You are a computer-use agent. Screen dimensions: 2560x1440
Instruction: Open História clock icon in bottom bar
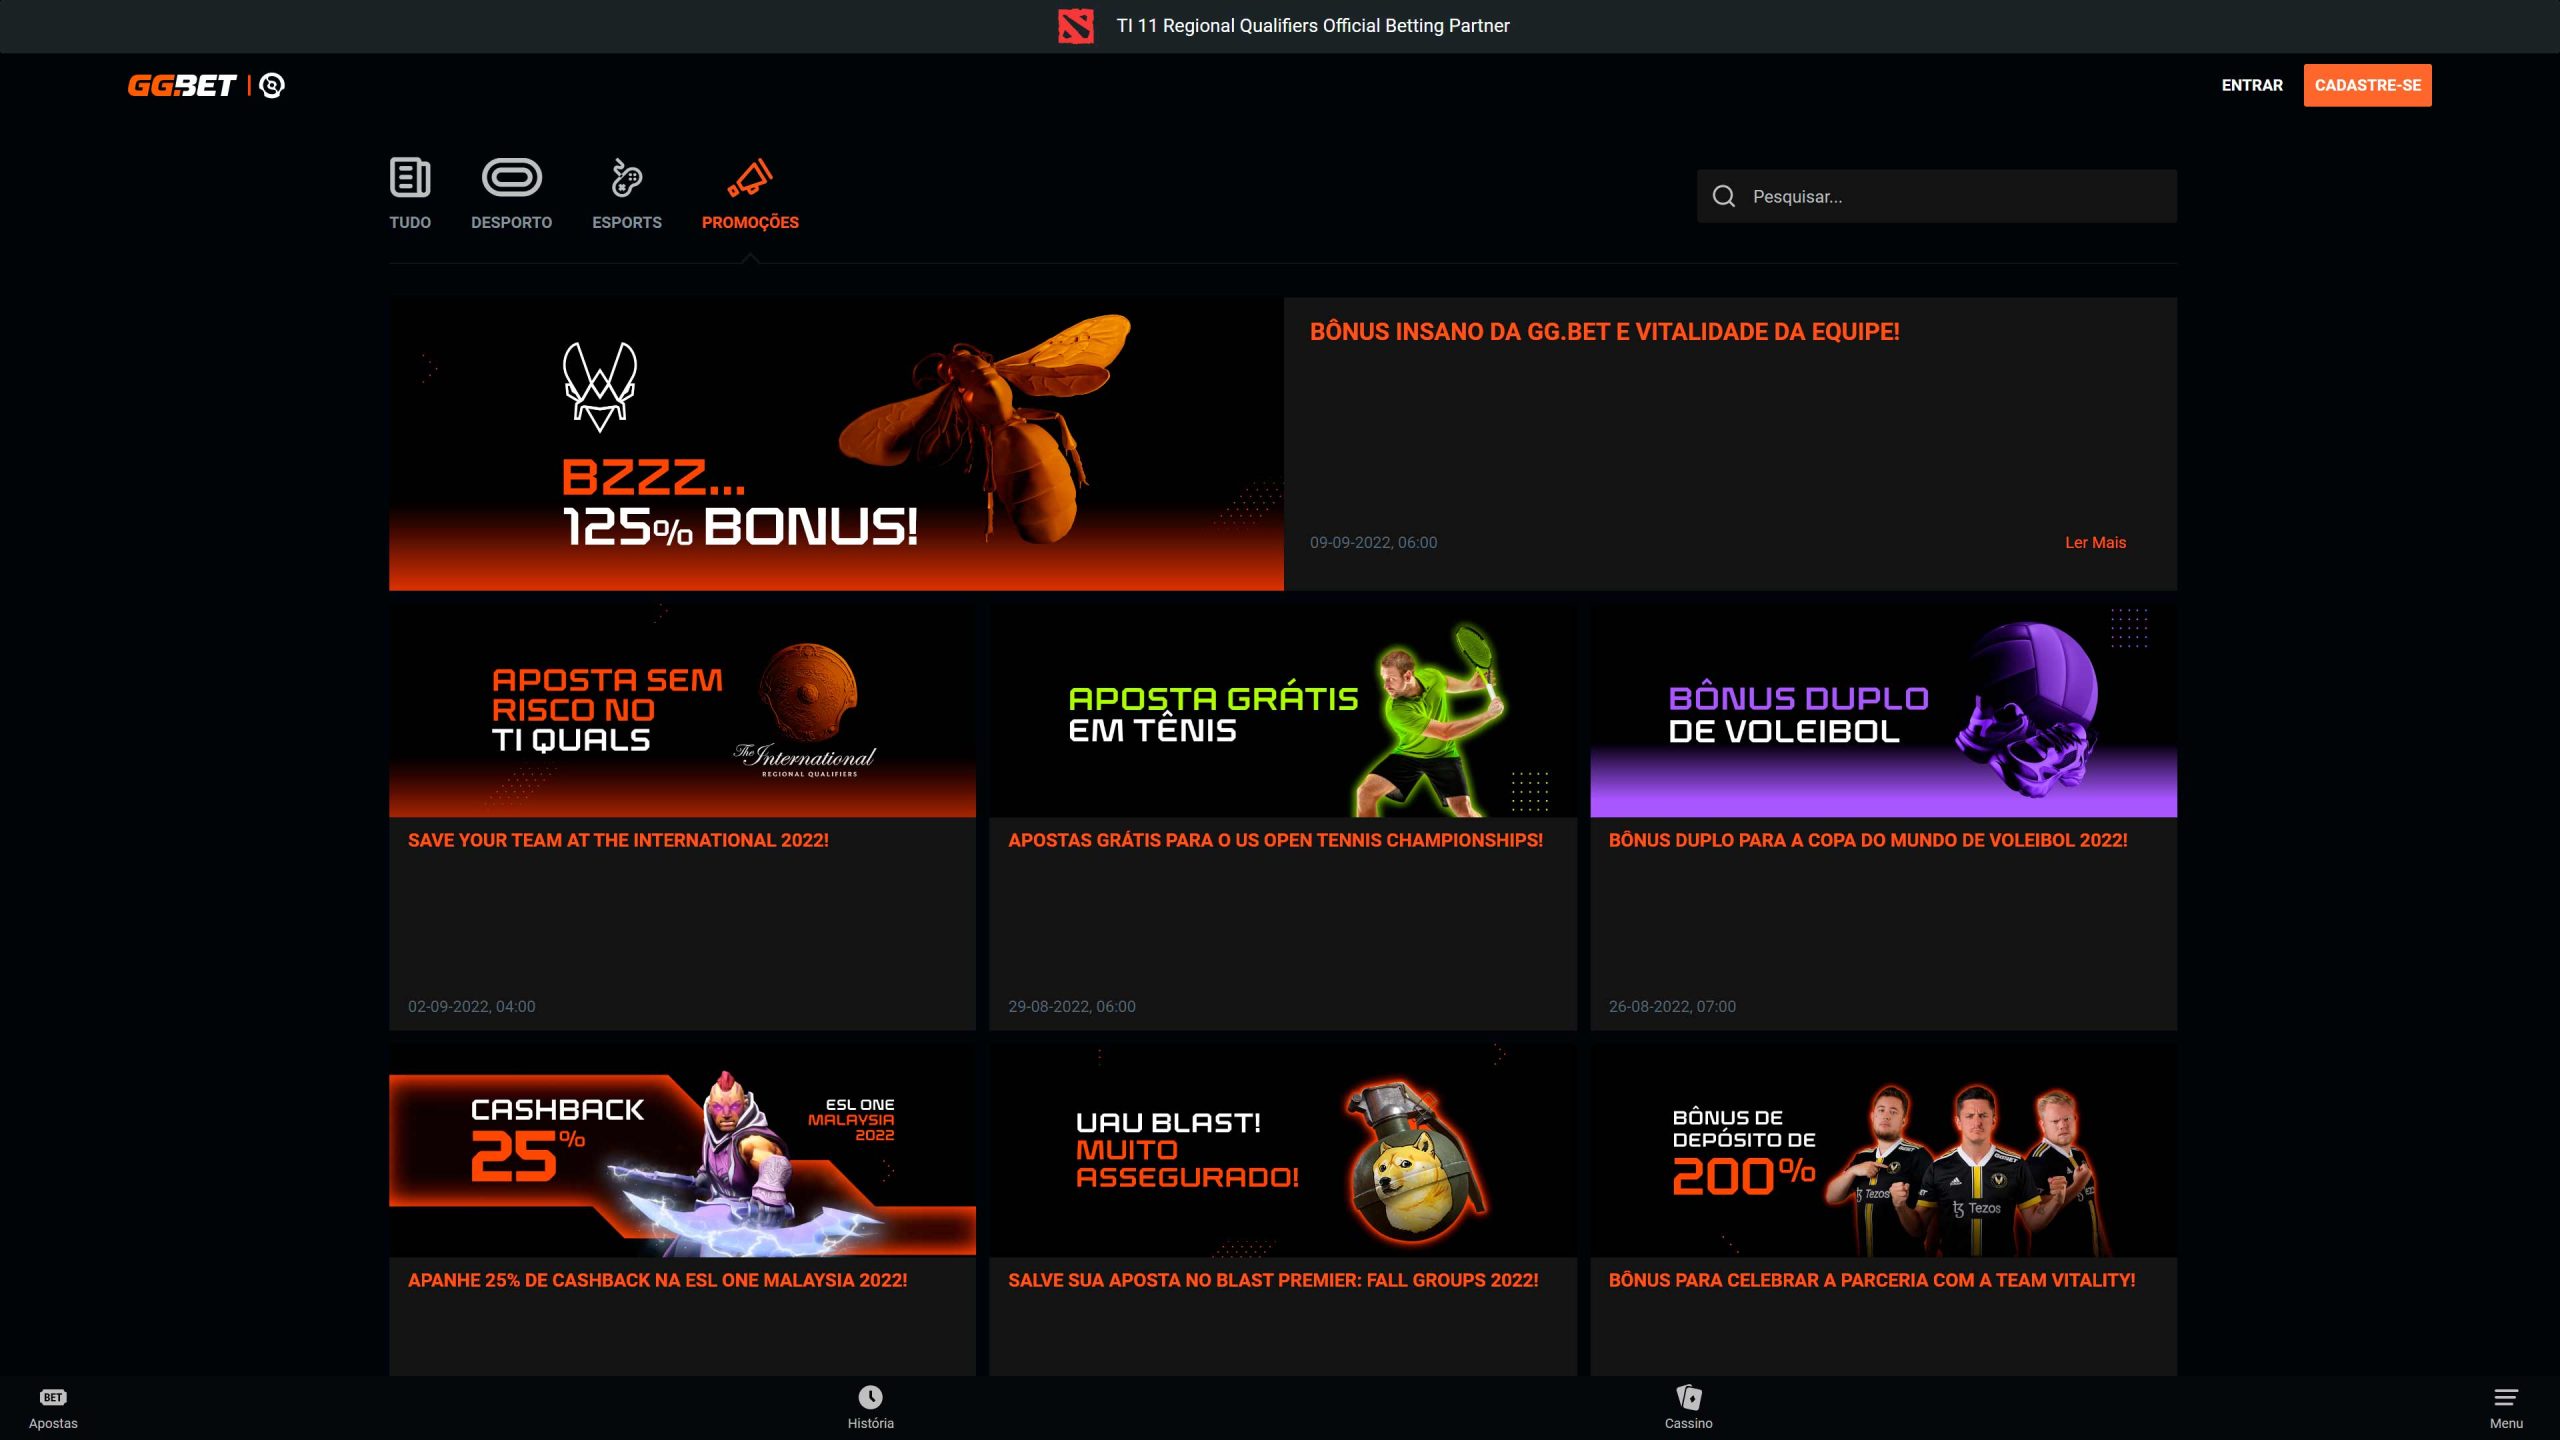coord(870,1397)
